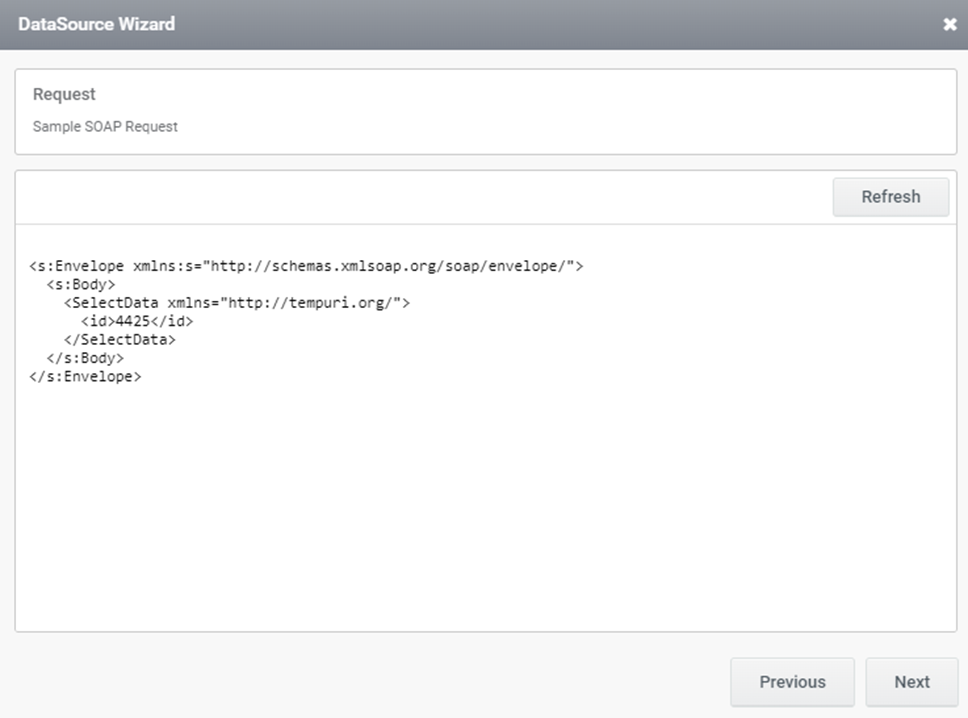This screenshot has width=968, height=718.
Task: Click the closing s:Envelope tag
Action: (85, 377)
